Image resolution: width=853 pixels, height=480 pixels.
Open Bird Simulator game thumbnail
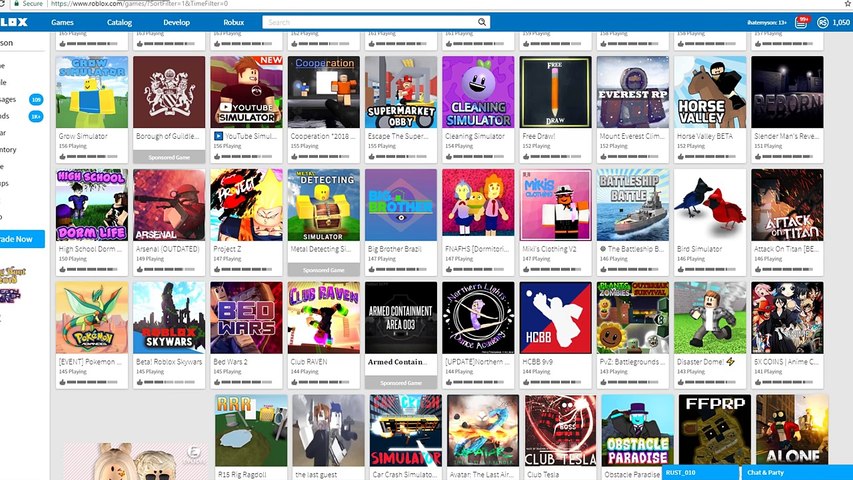[710, 205]
